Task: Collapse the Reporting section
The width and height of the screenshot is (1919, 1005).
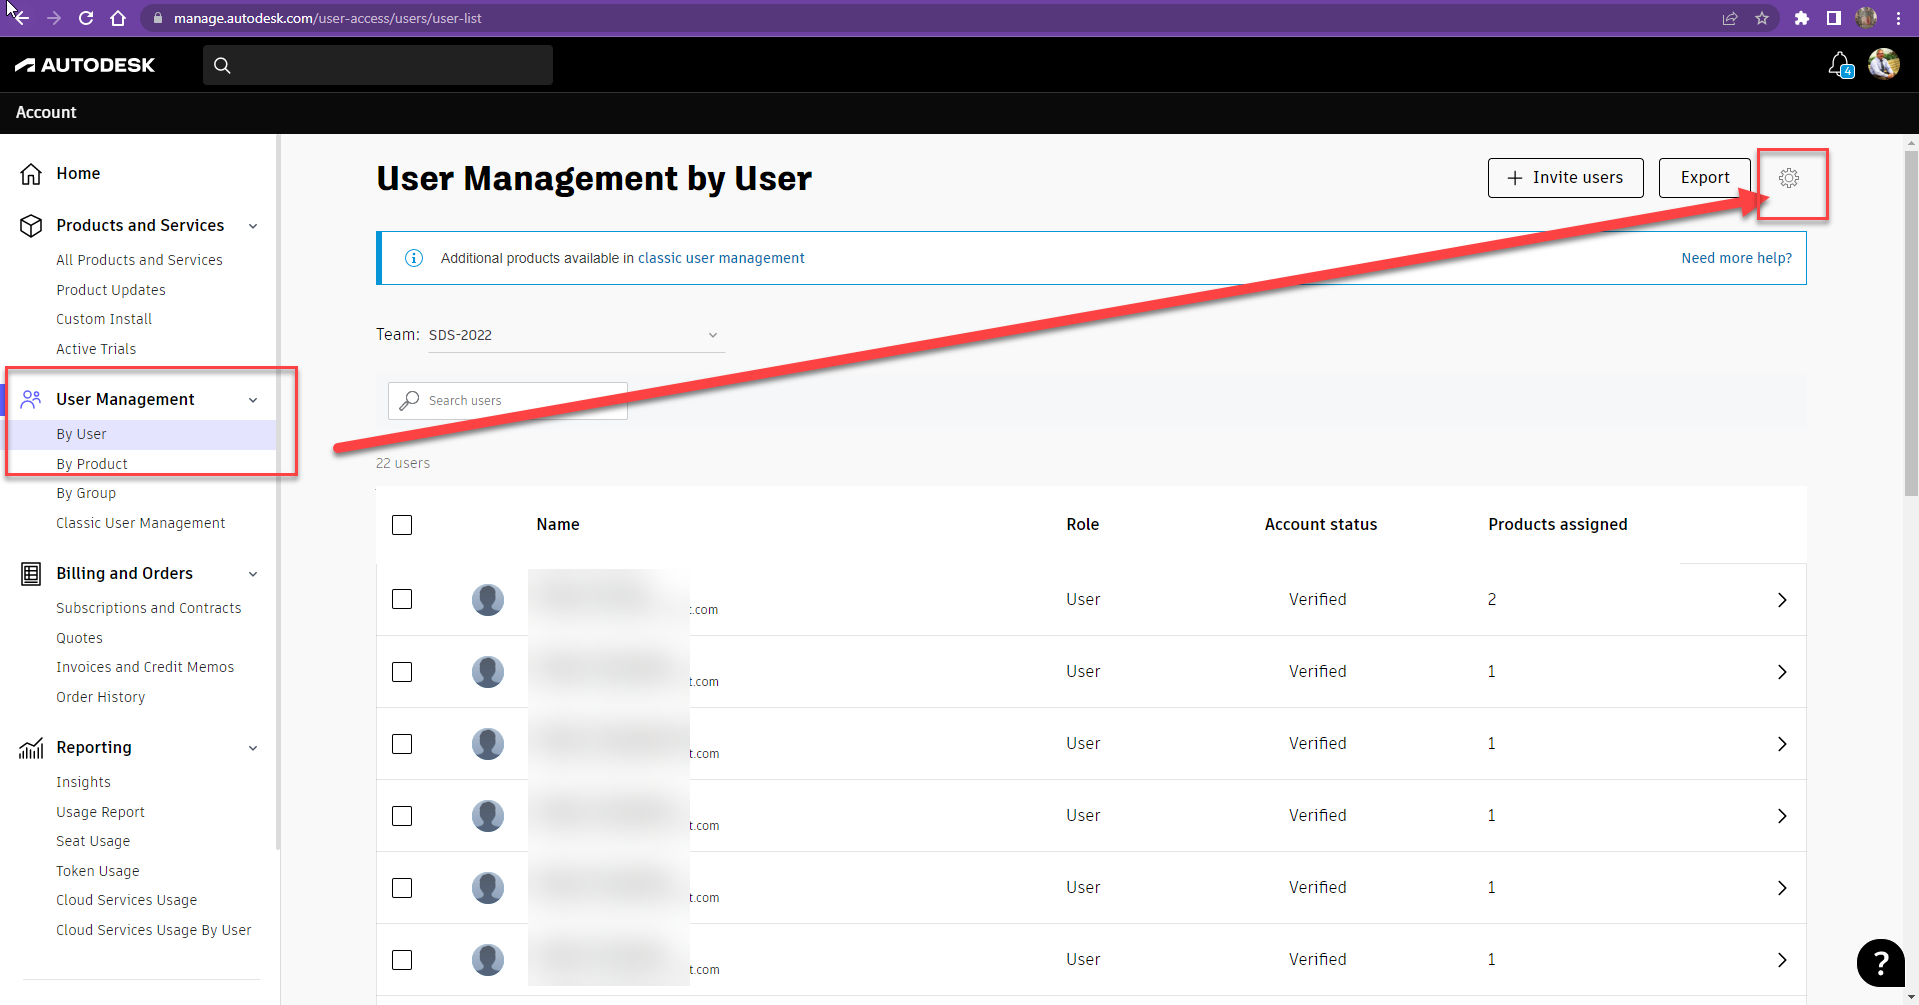Action: (253, 748)
